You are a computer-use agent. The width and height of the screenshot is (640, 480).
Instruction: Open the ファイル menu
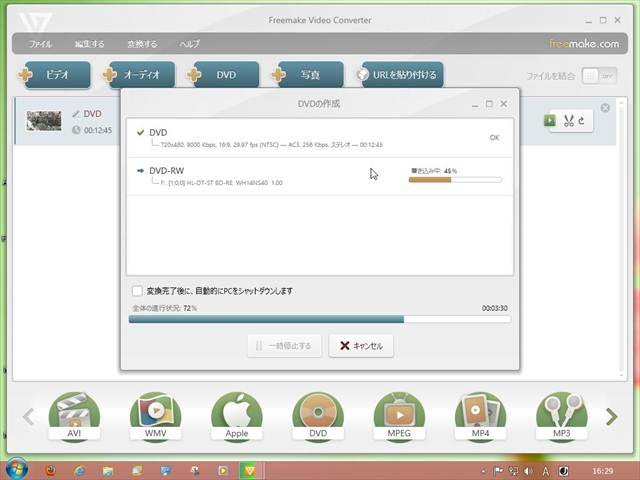tap(41, 44)
